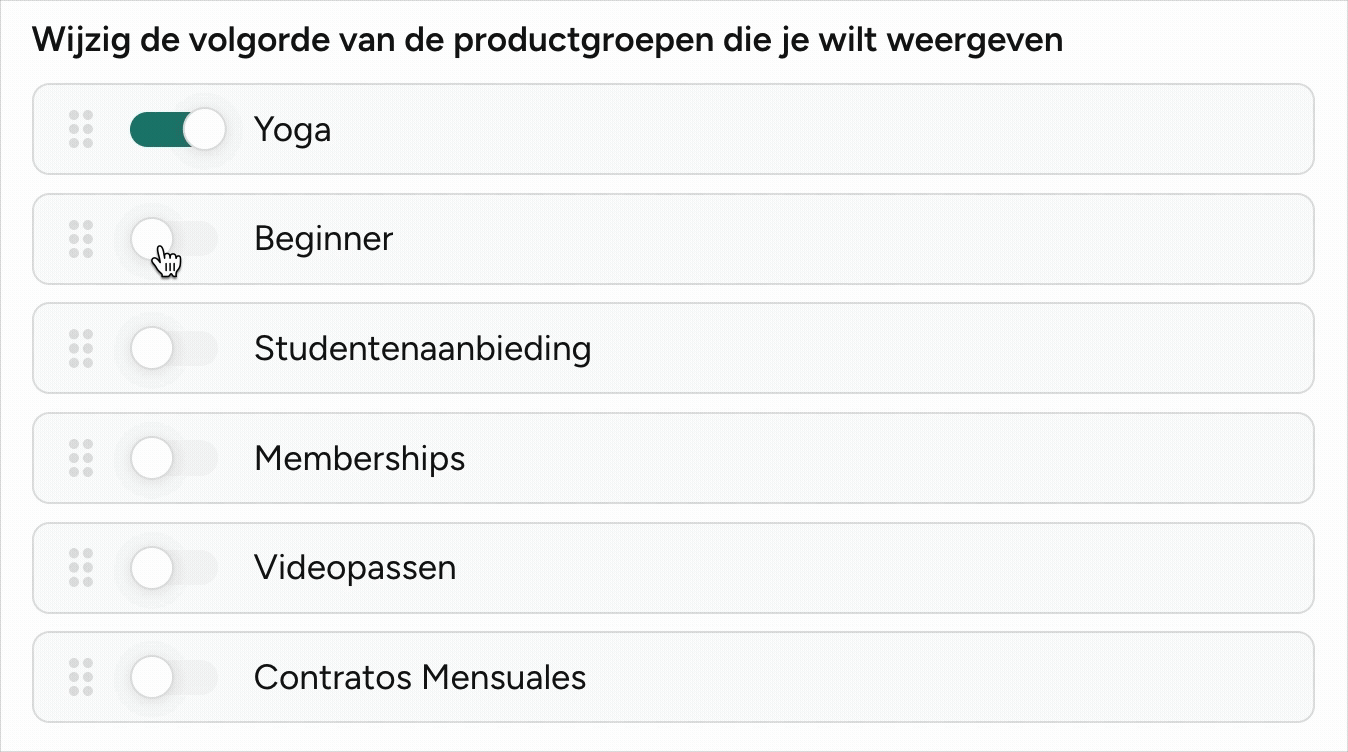Click the Contratos Mensuales label
Screen dimensions: 1348x752
pos(420,677)
